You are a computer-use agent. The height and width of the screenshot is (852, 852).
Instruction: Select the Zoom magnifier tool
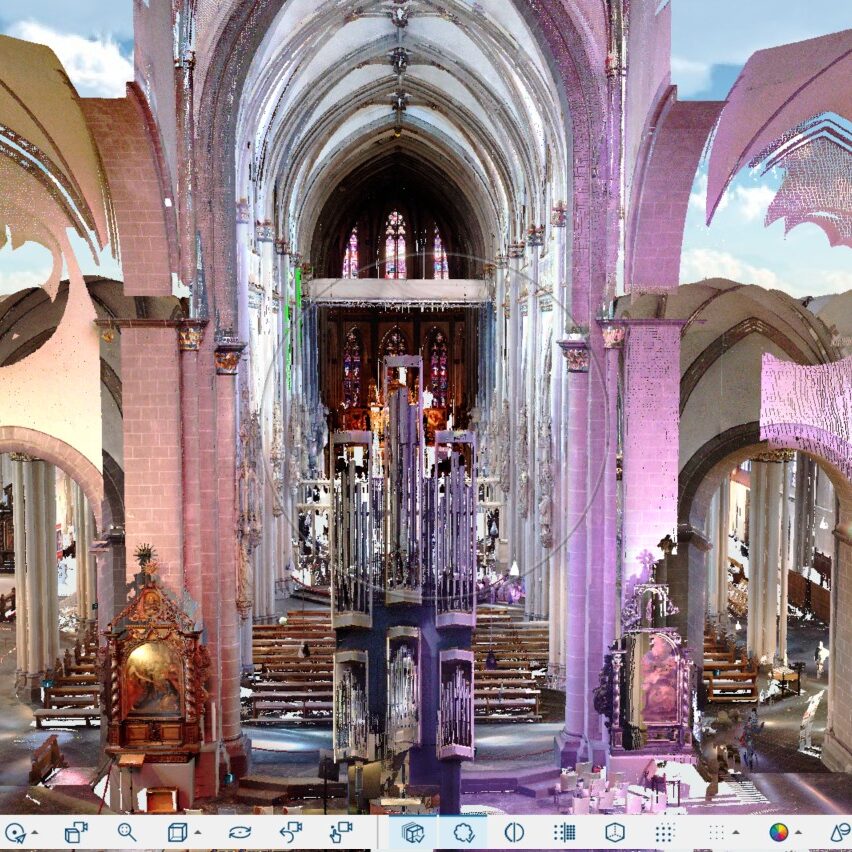click(x=125, y=834)
